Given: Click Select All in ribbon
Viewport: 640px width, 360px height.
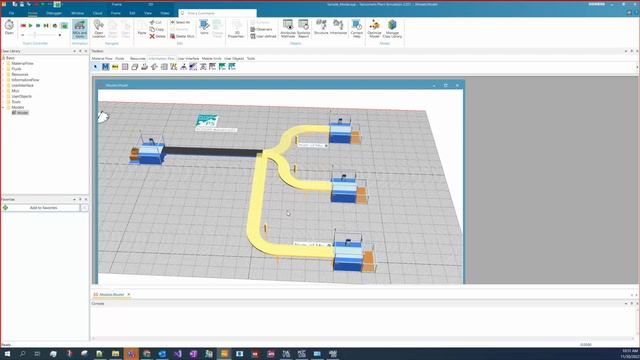Looking at the screenshot, I should (180, 22).
